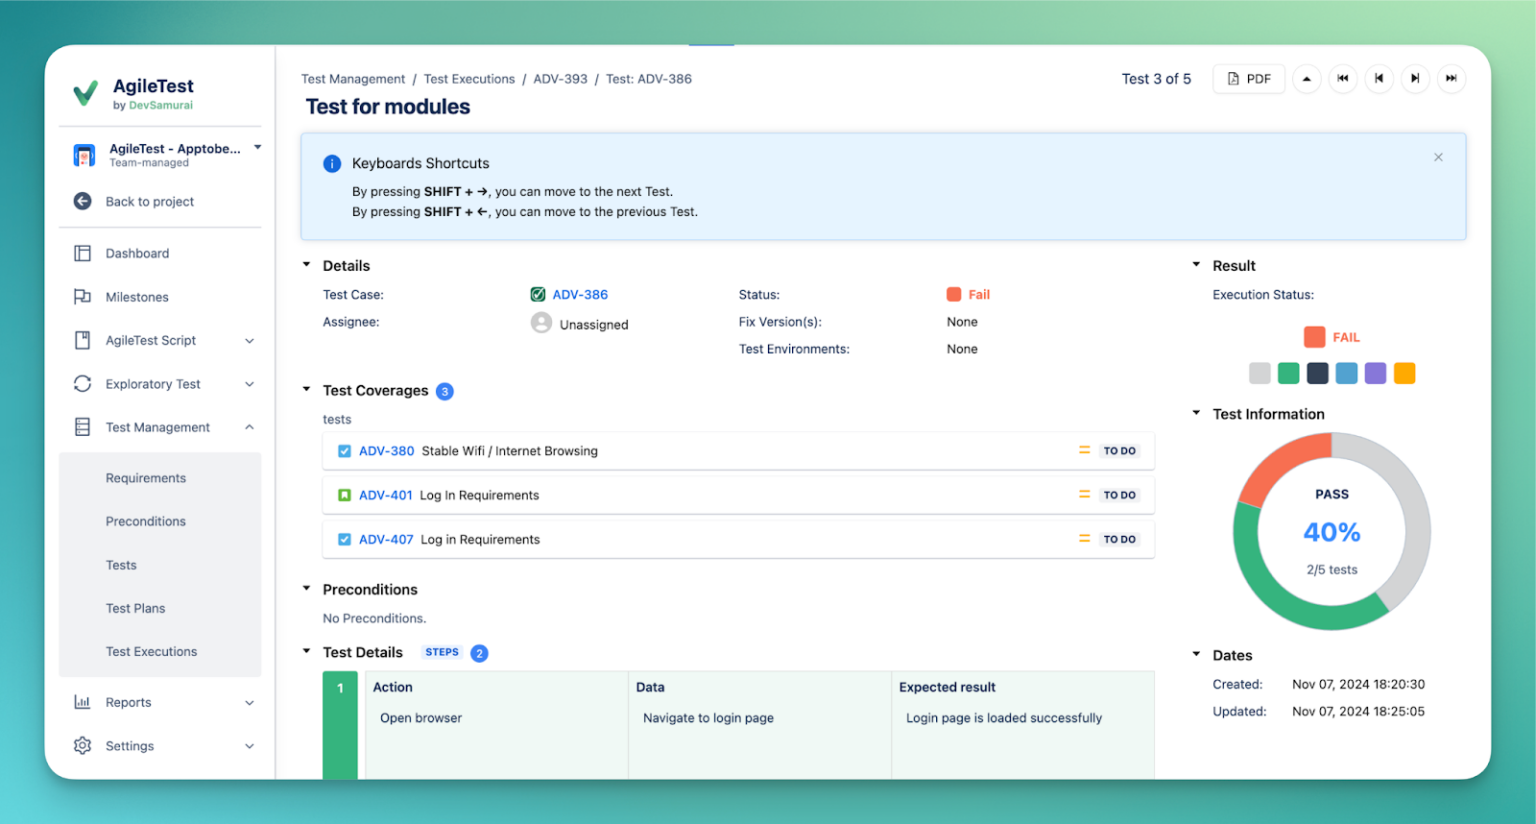Click the Back to project arrow icon
Screen dimensions: 1536x824
83,201
